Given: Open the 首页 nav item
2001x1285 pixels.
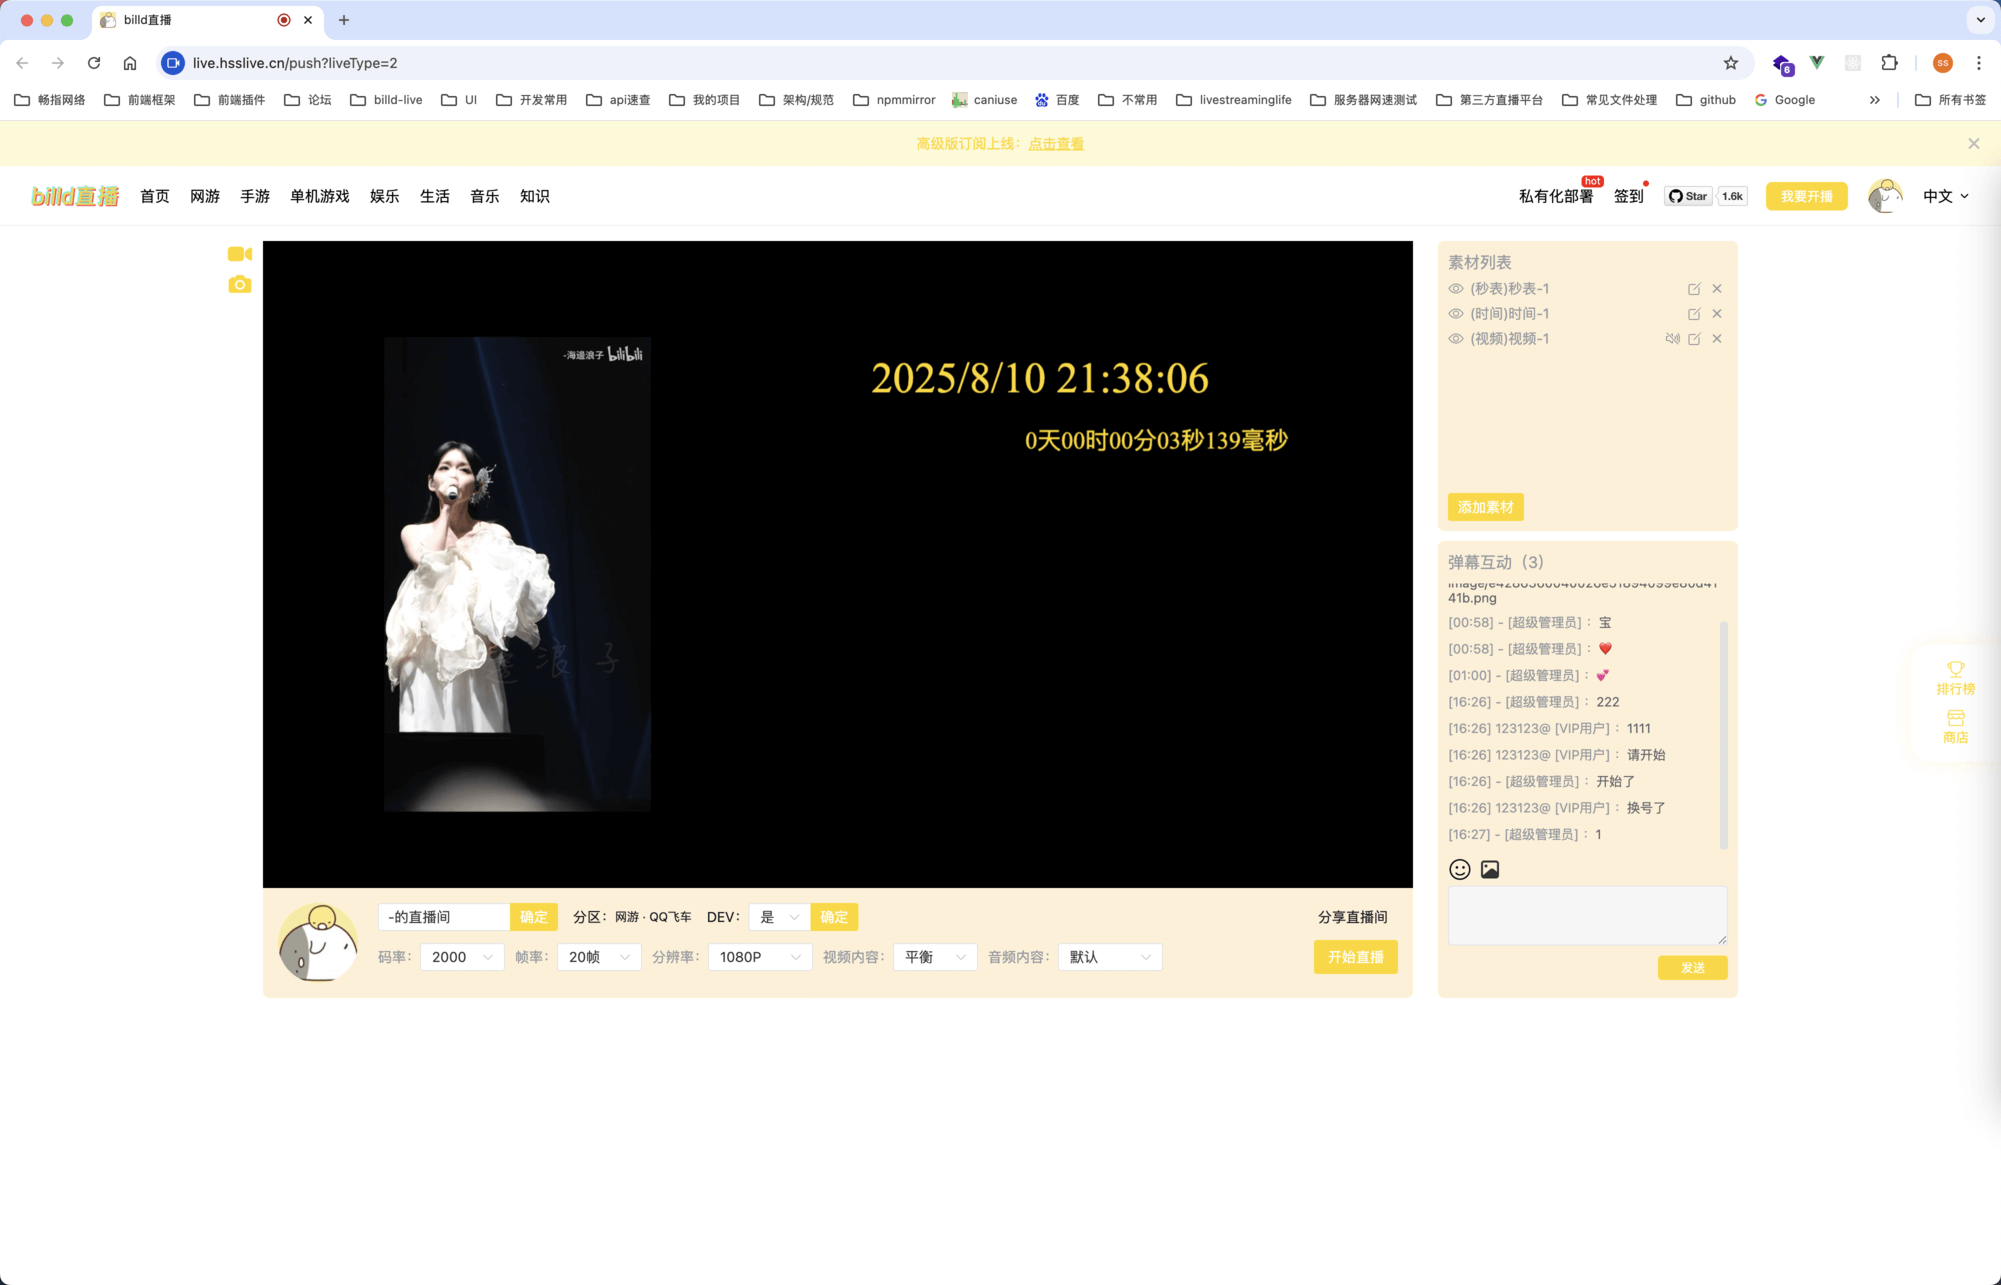Looking at the screenshot, I should pos(155,196).
